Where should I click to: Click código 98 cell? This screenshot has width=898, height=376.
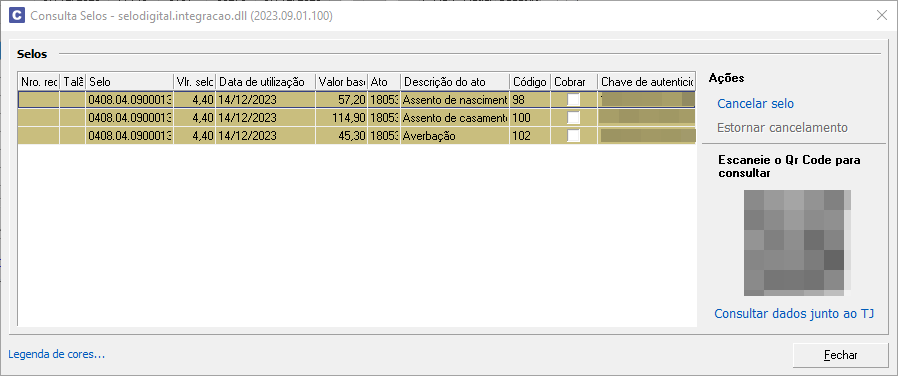coord(530,100)
